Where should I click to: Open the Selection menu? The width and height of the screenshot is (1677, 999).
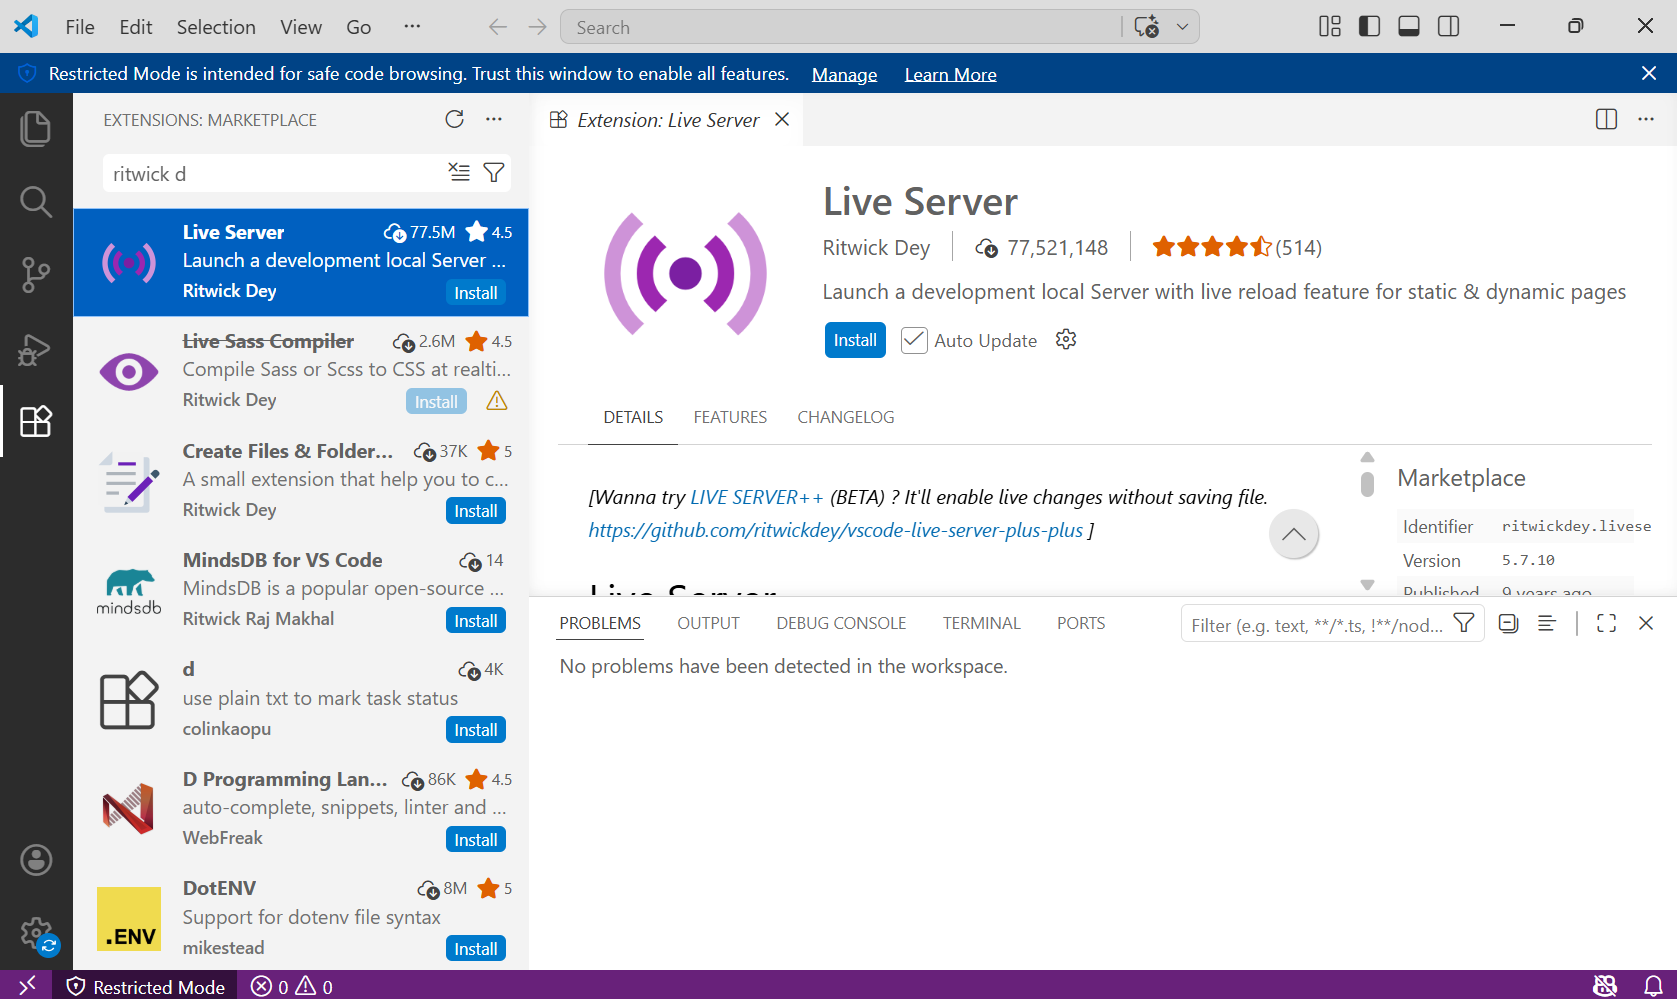tap(216, 27)
